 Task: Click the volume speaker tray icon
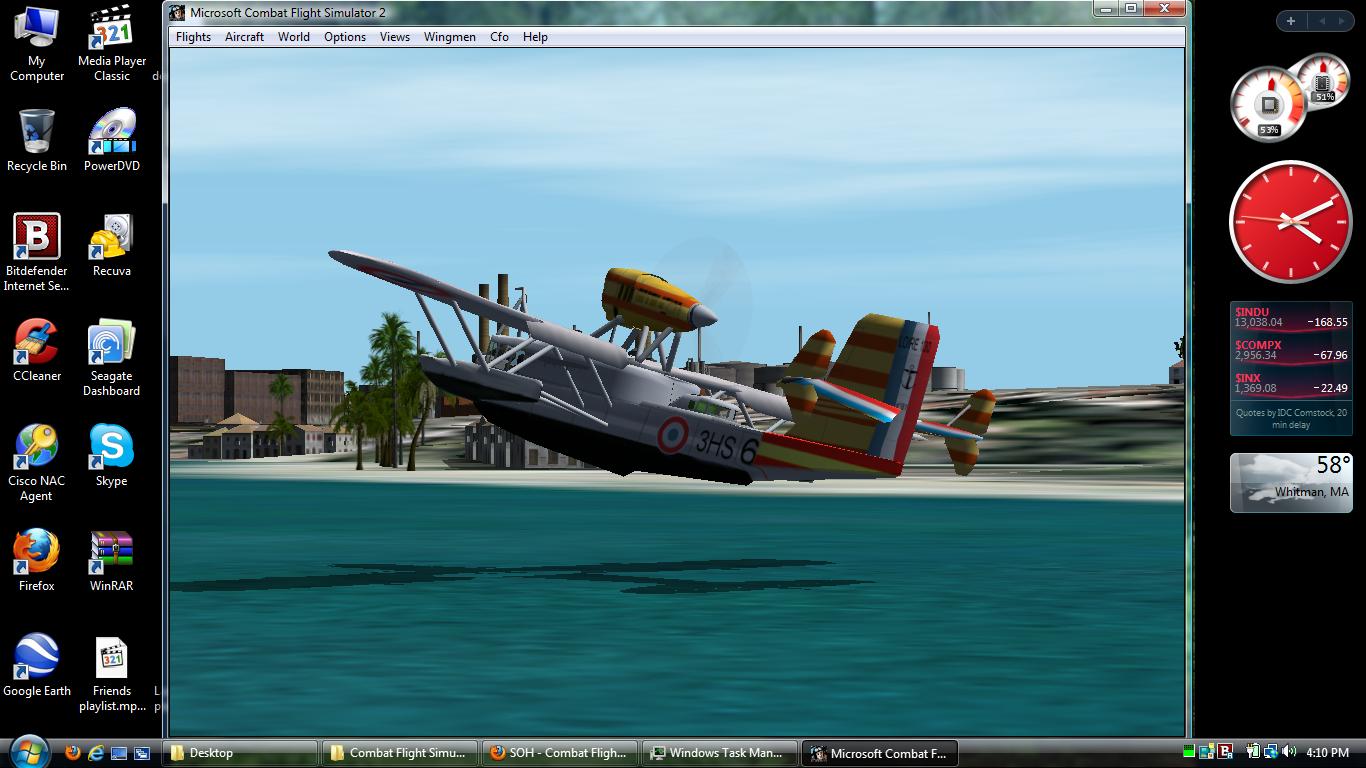[1288, 752]
